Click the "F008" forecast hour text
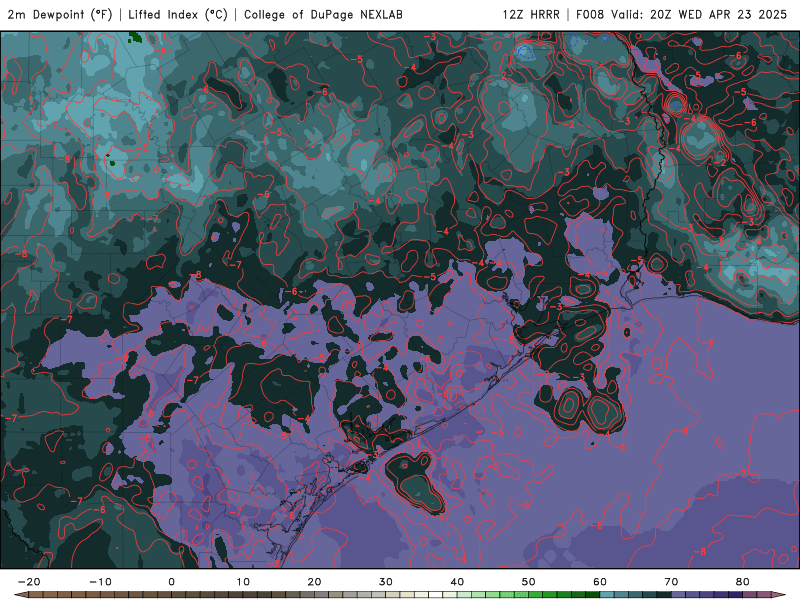This screenshot has height=600, width=800. pyautogui.click(x=590, y=14)
